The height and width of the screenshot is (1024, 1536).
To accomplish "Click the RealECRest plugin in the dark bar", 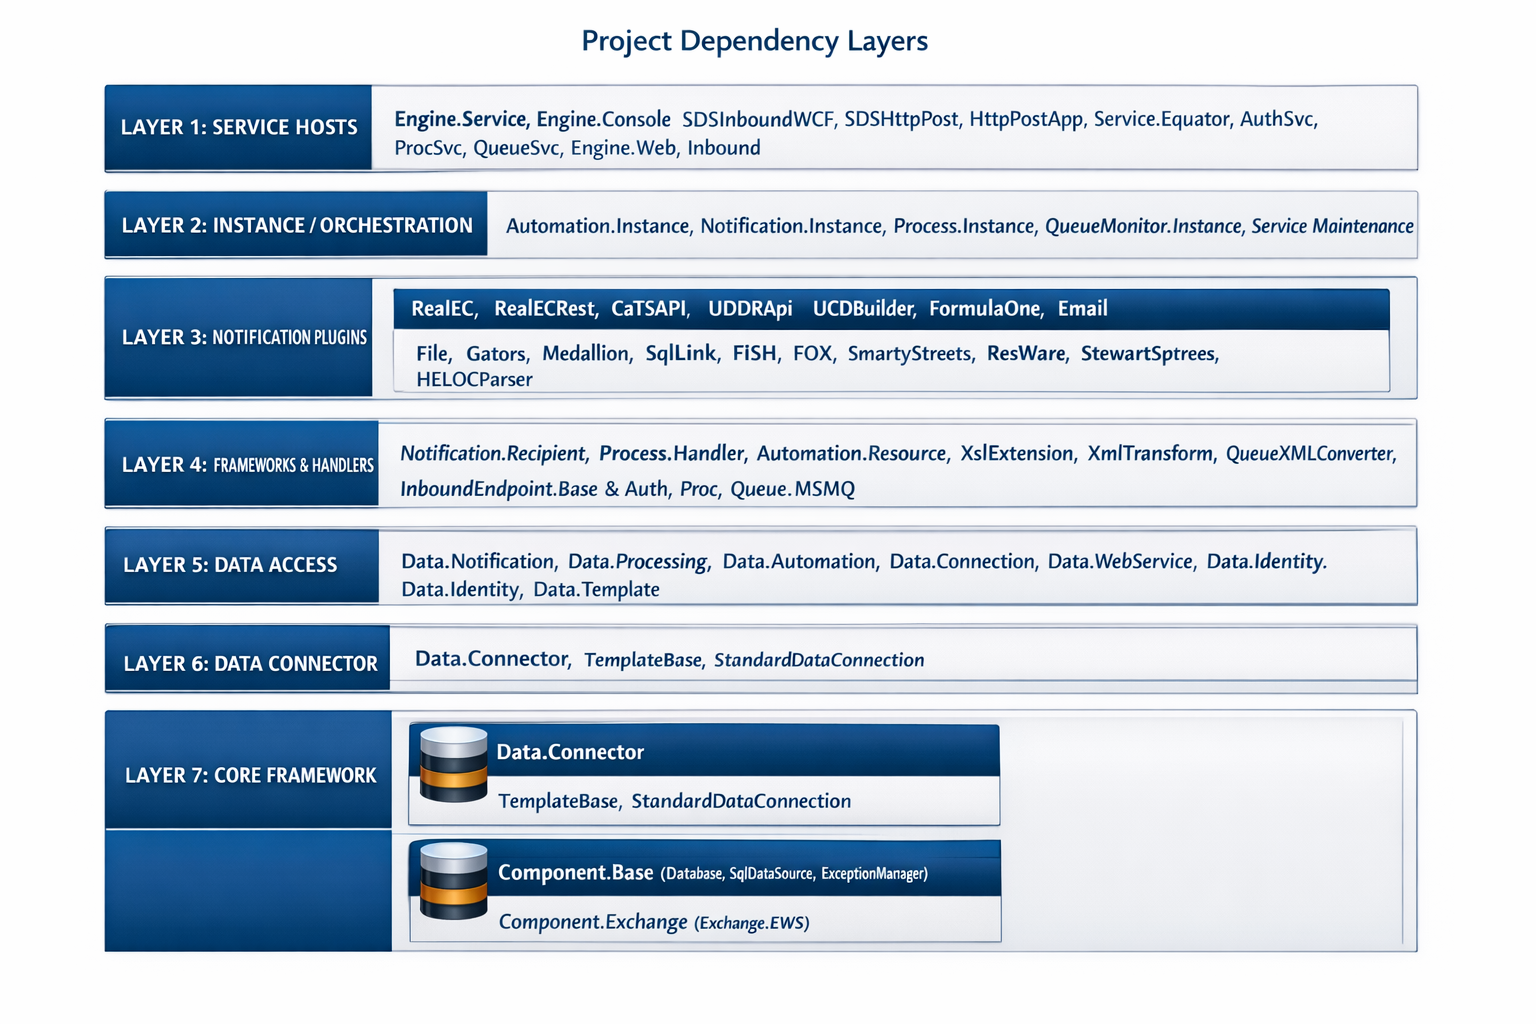I will (544, 309).
